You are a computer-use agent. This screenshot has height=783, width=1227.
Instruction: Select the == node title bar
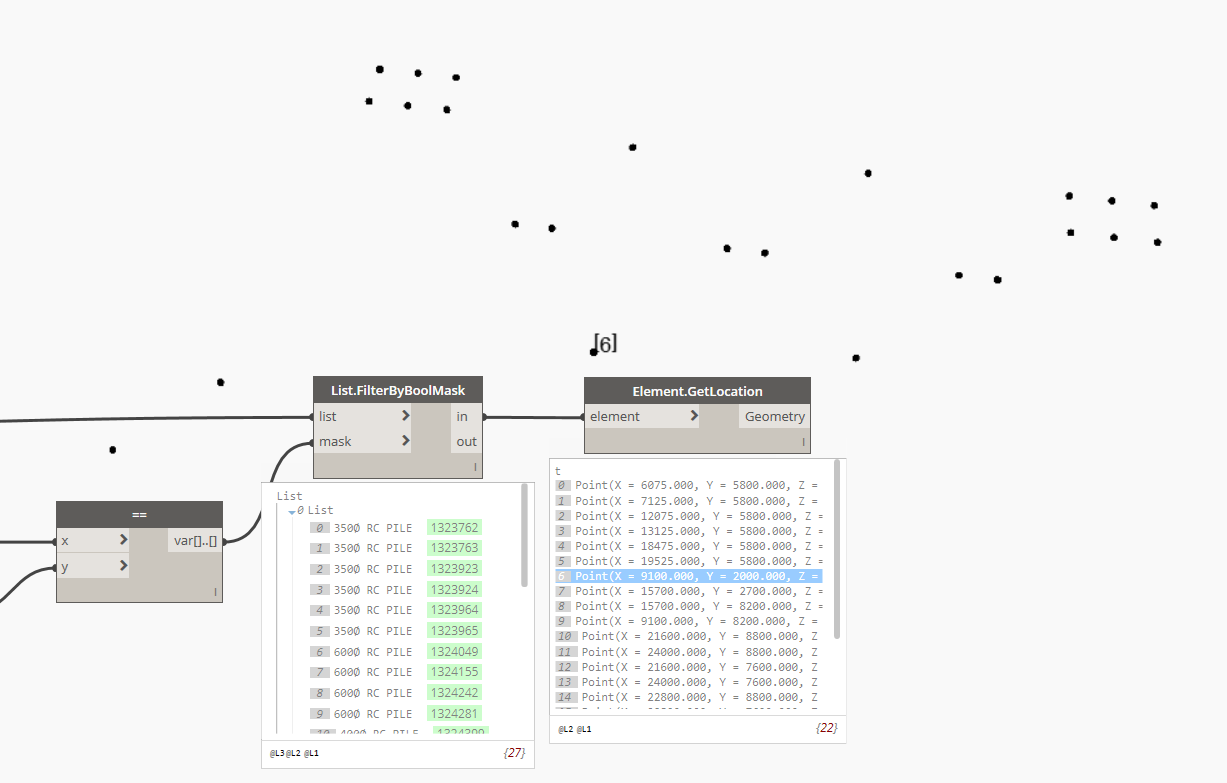(139, 515)
